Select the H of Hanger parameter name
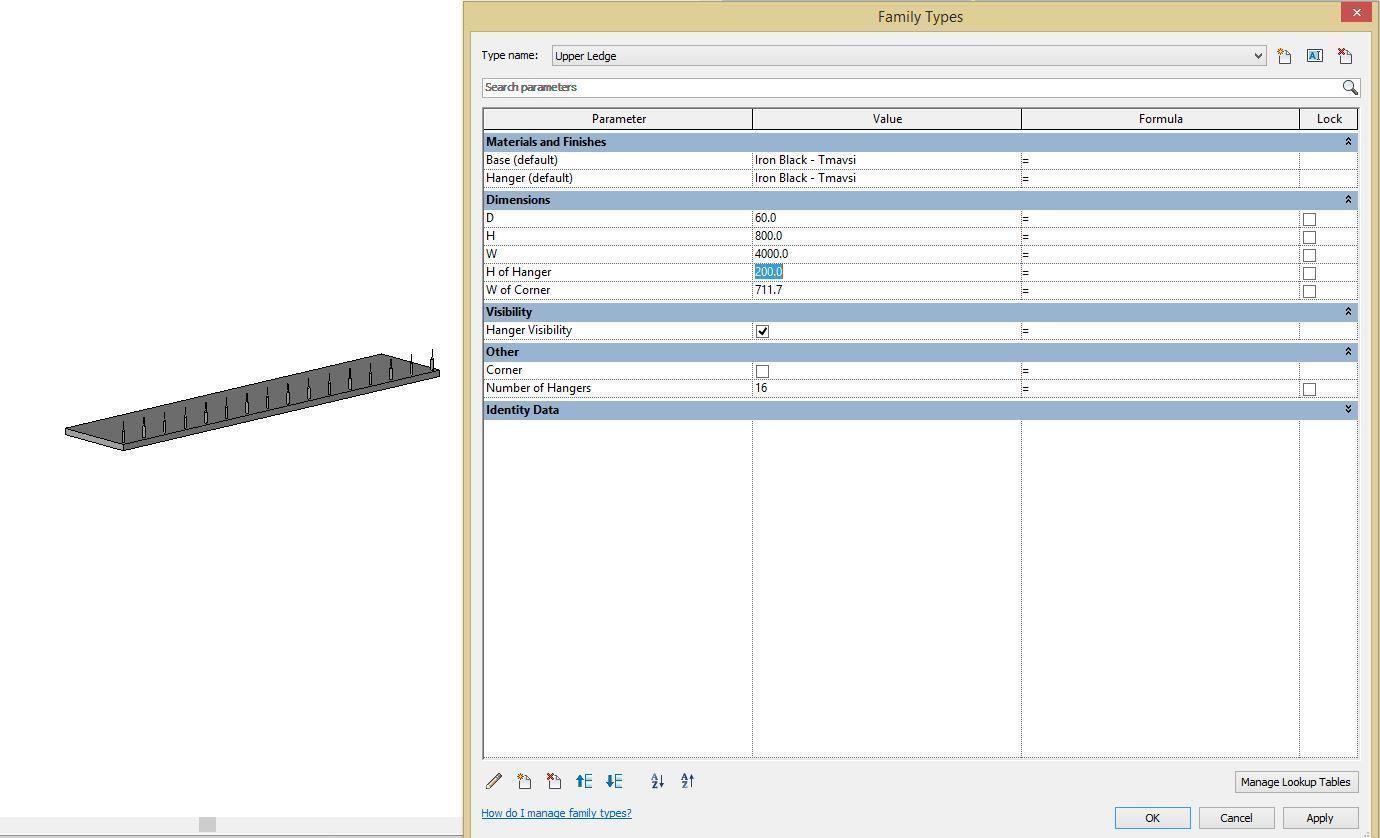The image size is (1380, 838). point(518,272)
